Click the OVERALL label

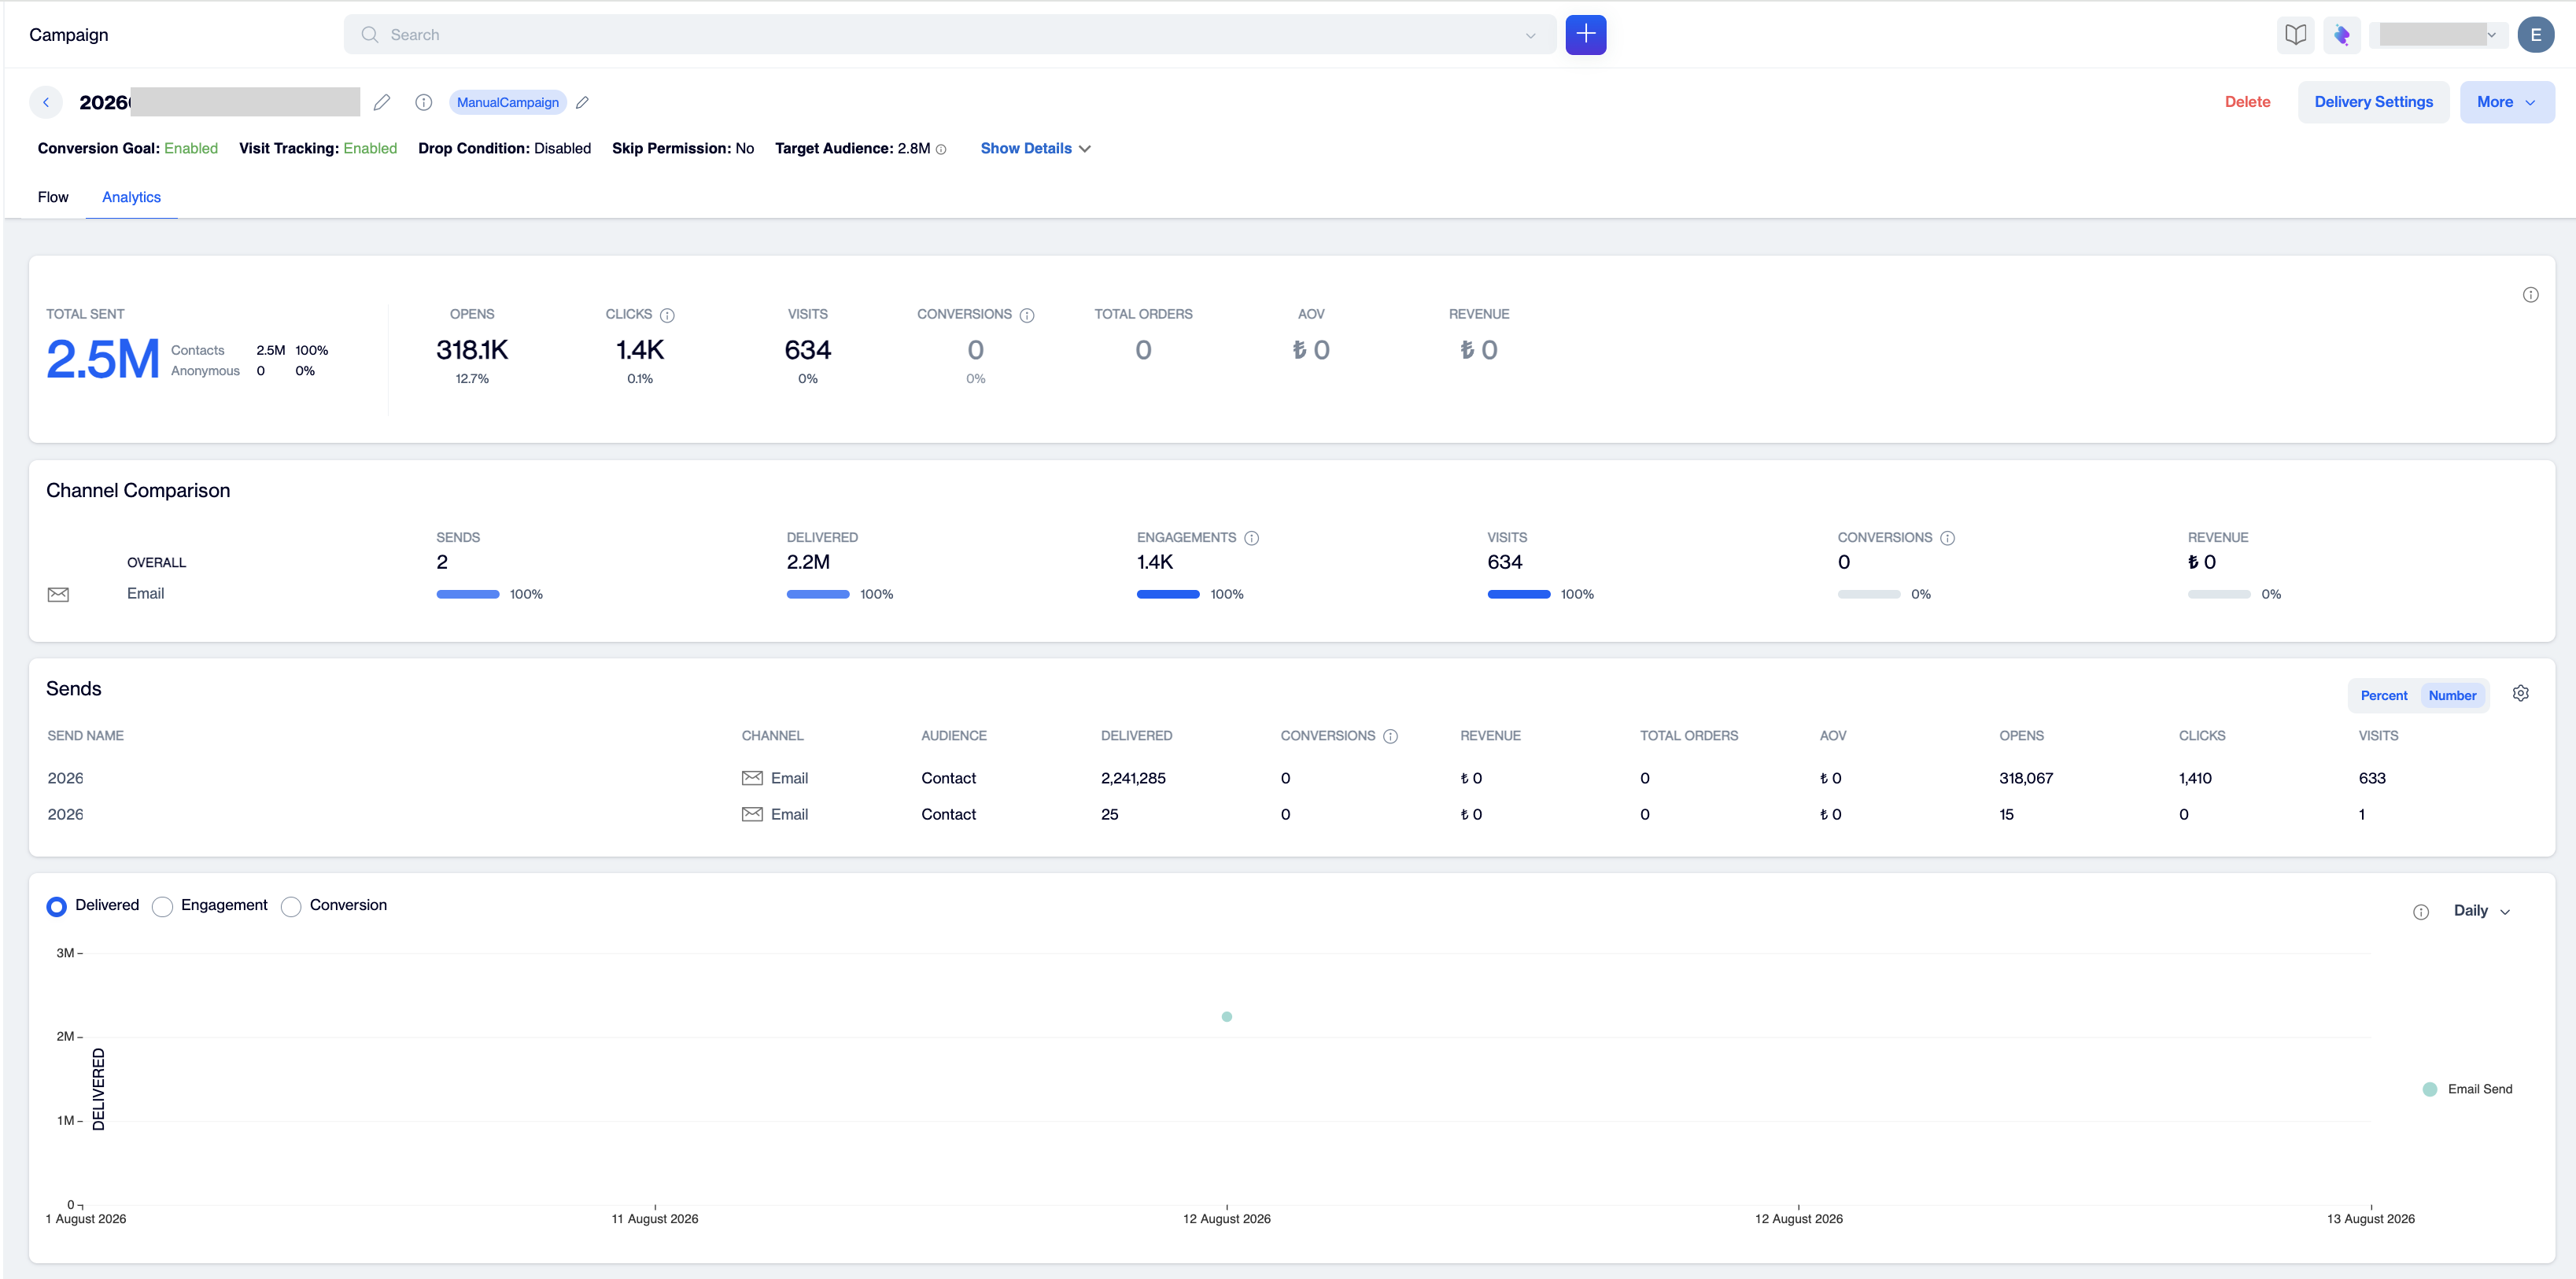[x=157, y=563]
